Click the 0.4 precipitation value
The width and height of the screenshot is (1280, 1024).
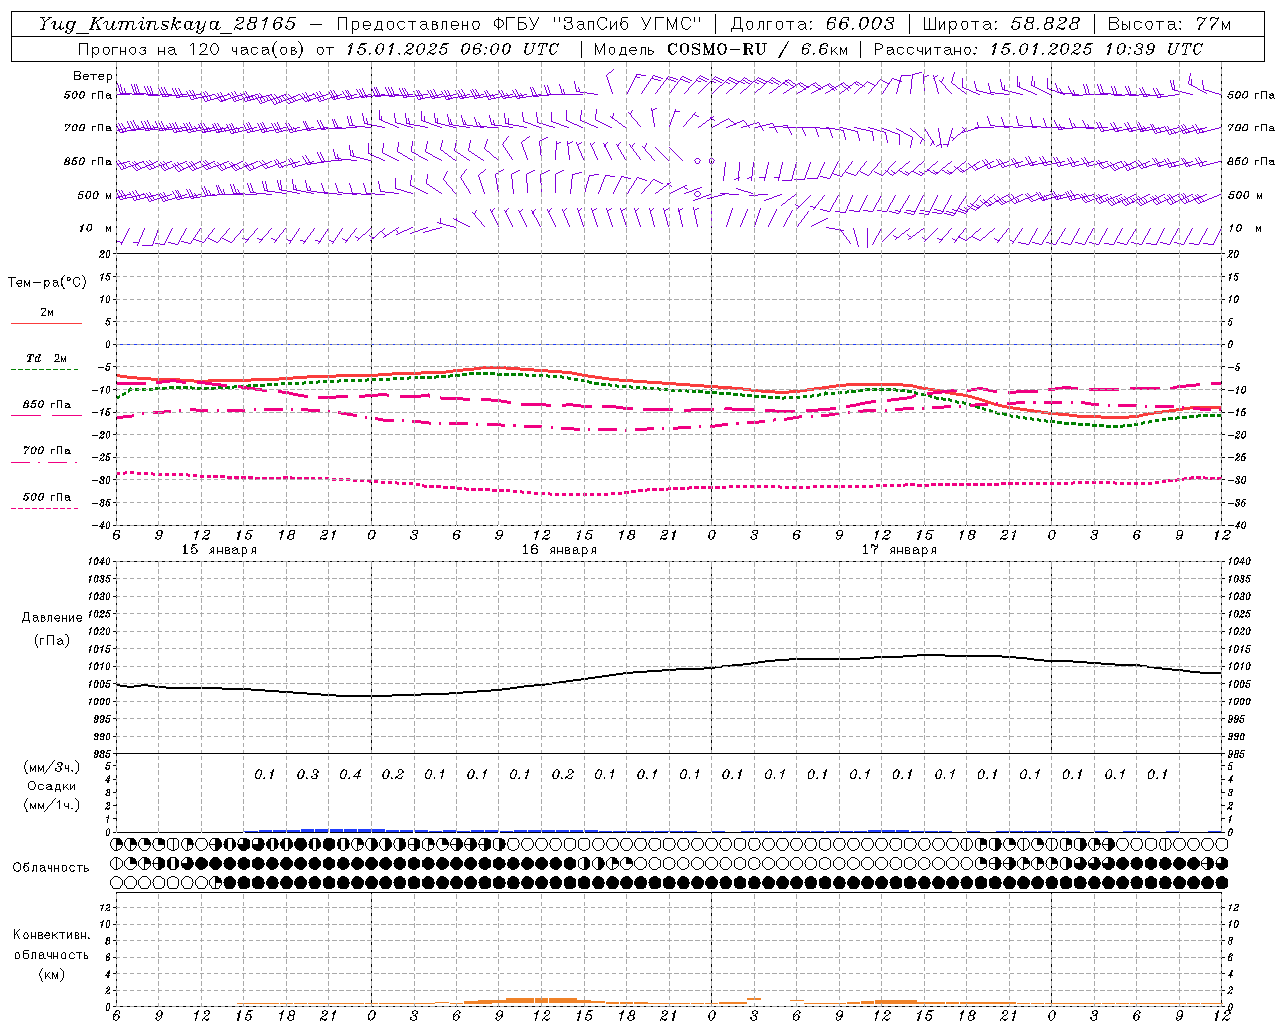pos(350,774)
